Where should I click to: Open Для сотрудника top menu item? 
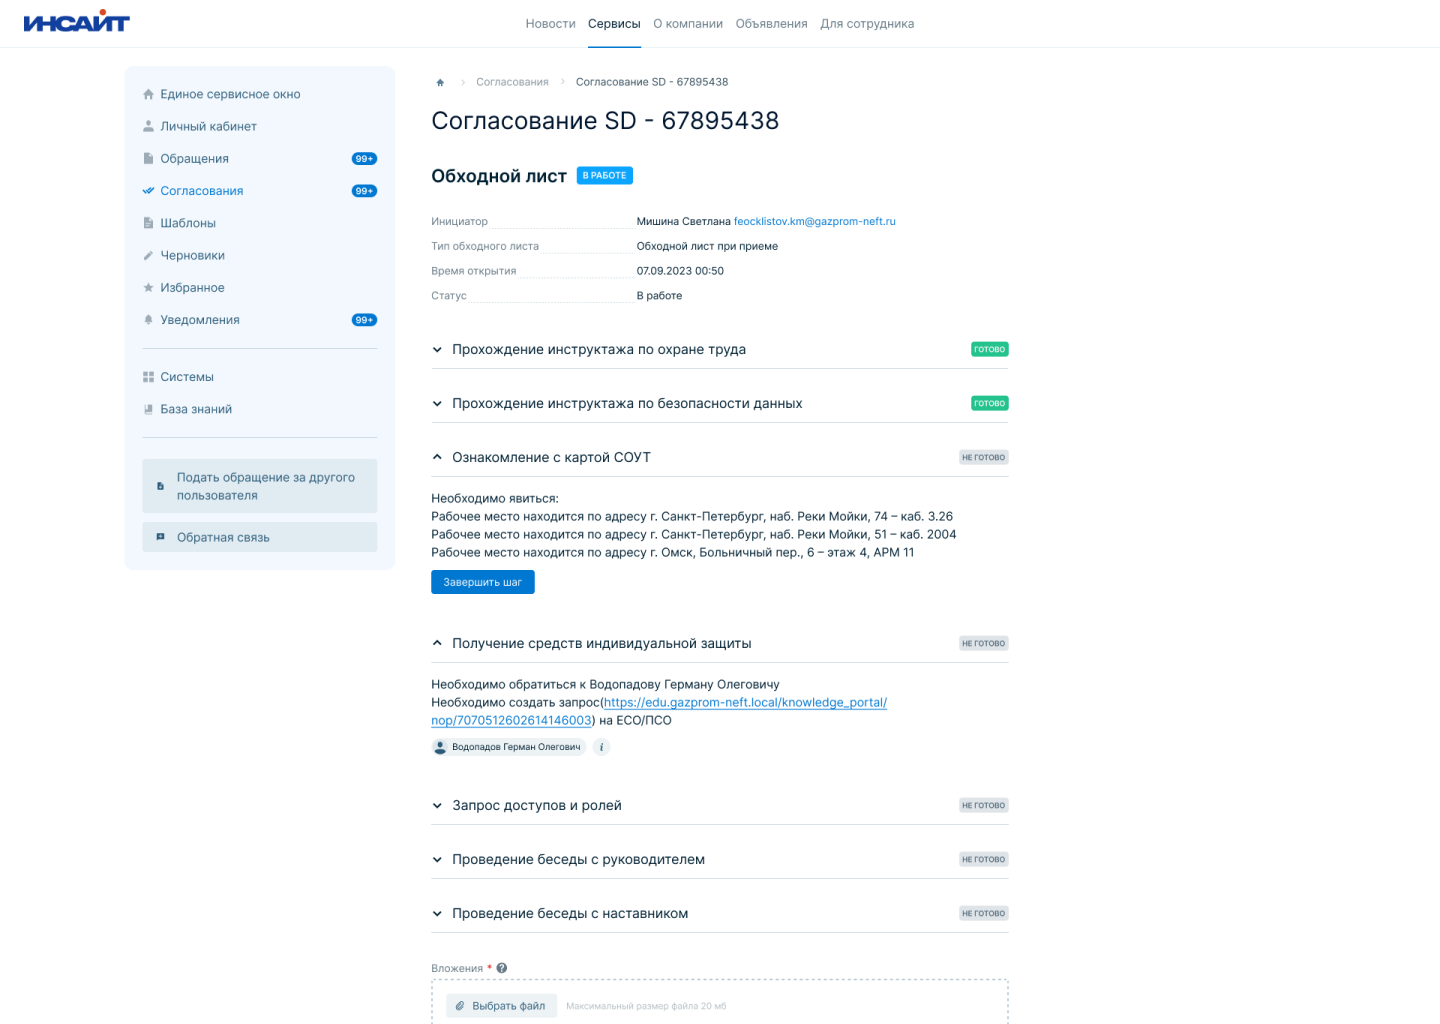click(867, 24)
